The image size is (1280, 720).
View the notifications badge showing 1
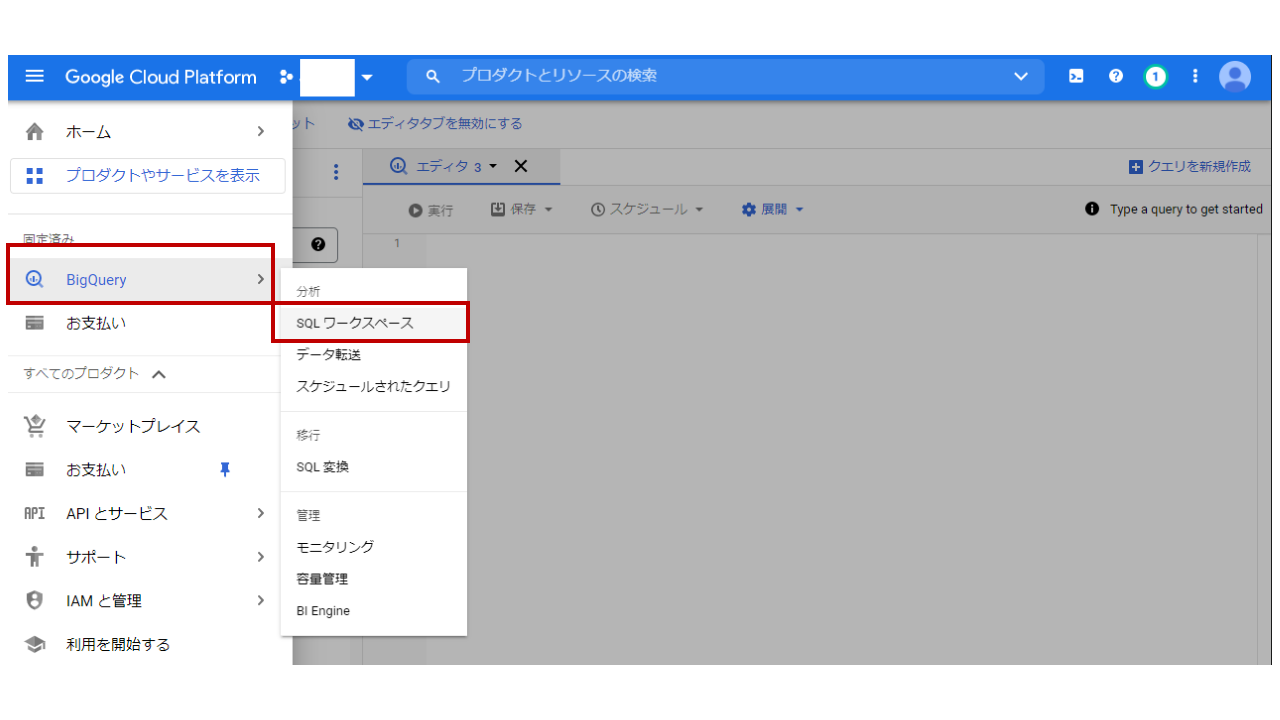pyautogui.click(x=1155, y=76)
